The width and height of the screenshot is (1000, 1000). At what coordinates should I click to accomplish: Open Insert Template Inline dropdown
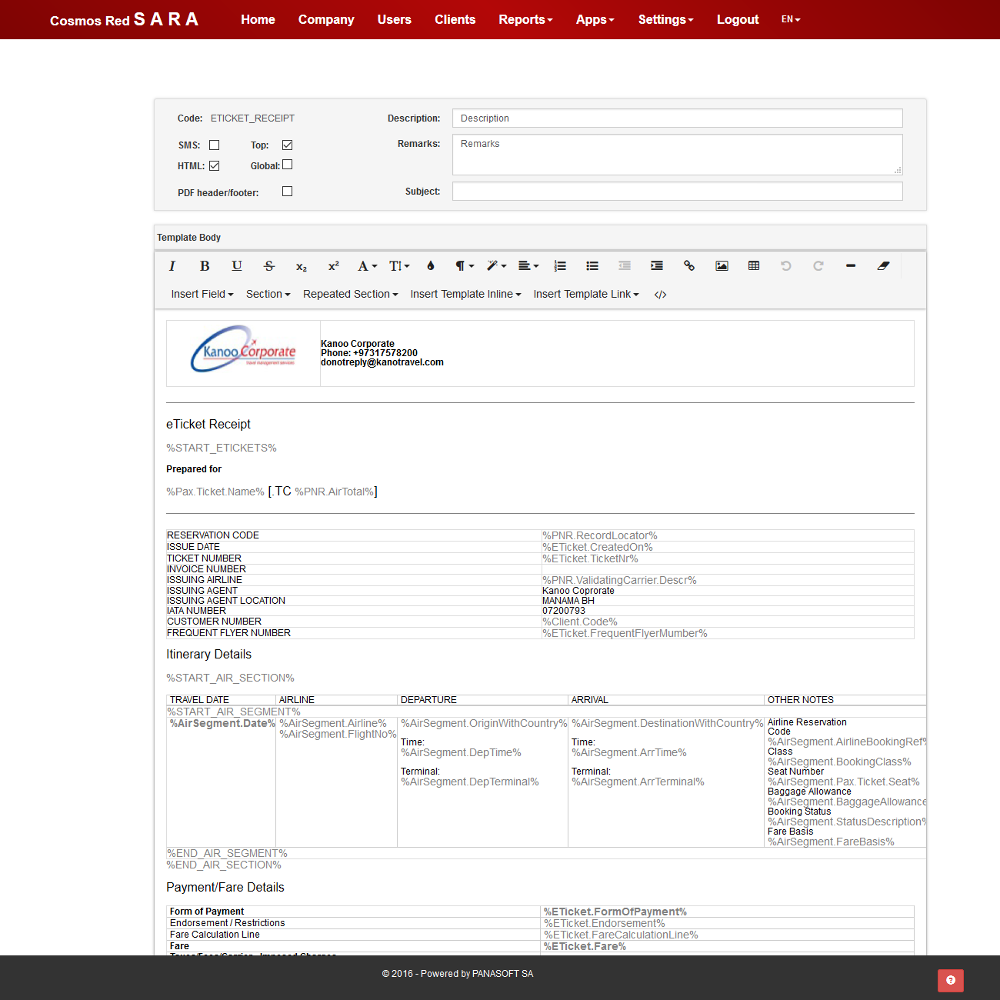click(465, 295)
